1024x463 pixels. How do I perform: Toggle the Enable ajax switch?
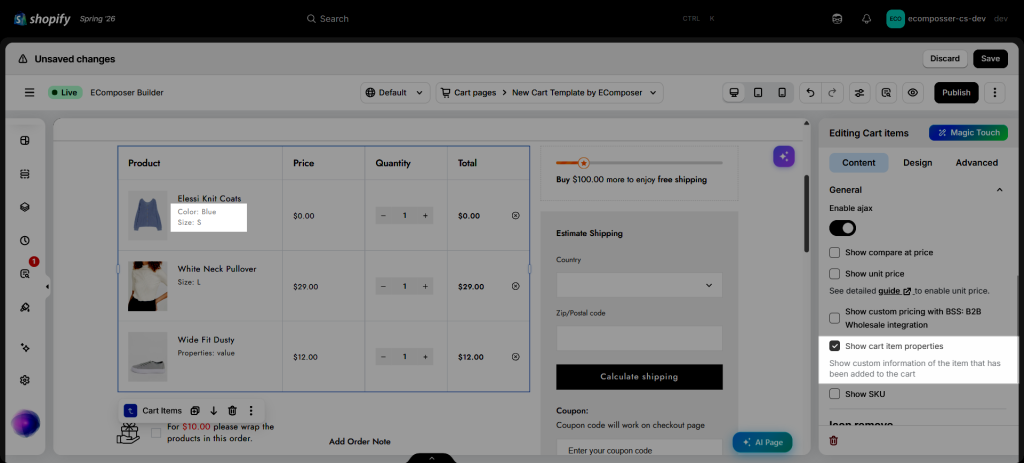tap(842, 228)
